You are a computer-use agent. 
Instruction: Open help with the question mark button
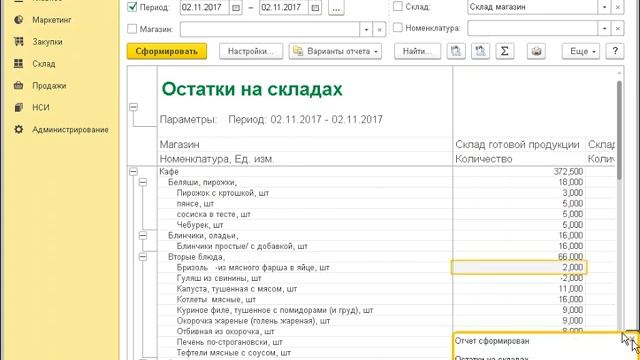click(615, 51)
